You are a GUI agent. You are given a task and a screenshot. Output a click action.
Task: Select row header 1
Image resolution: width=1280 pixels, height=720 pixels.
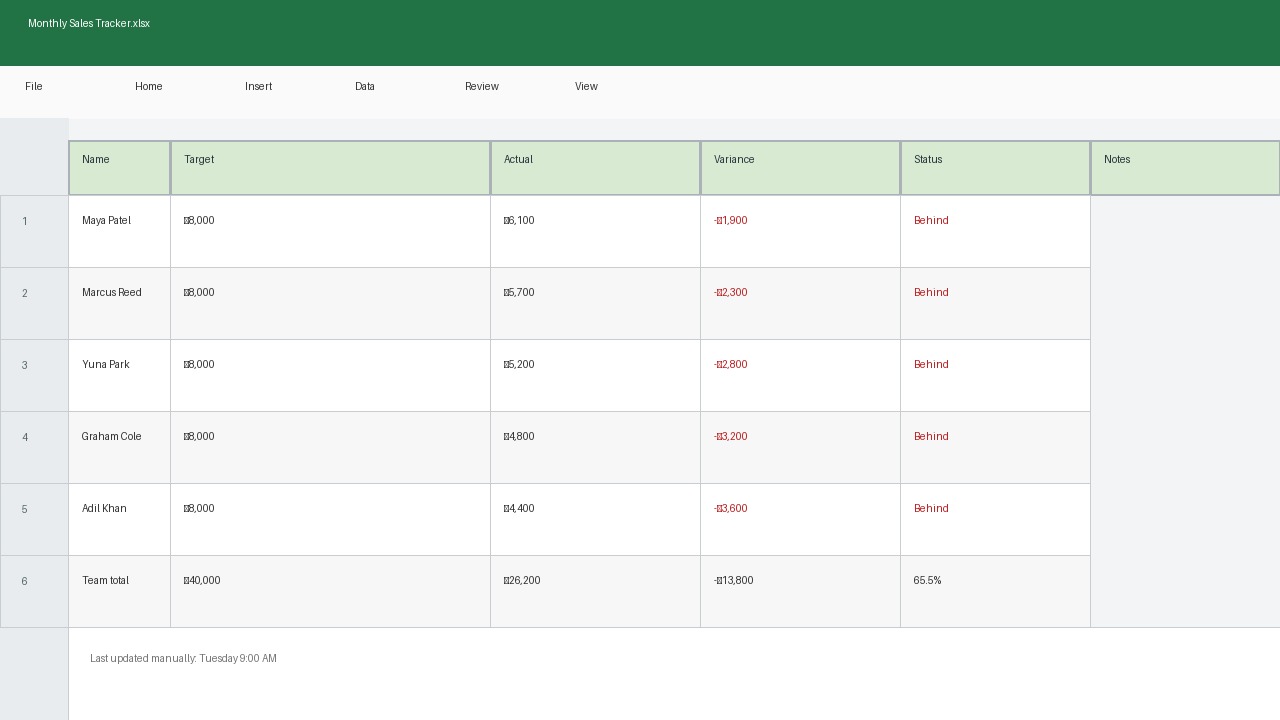[x=34, y=232]
